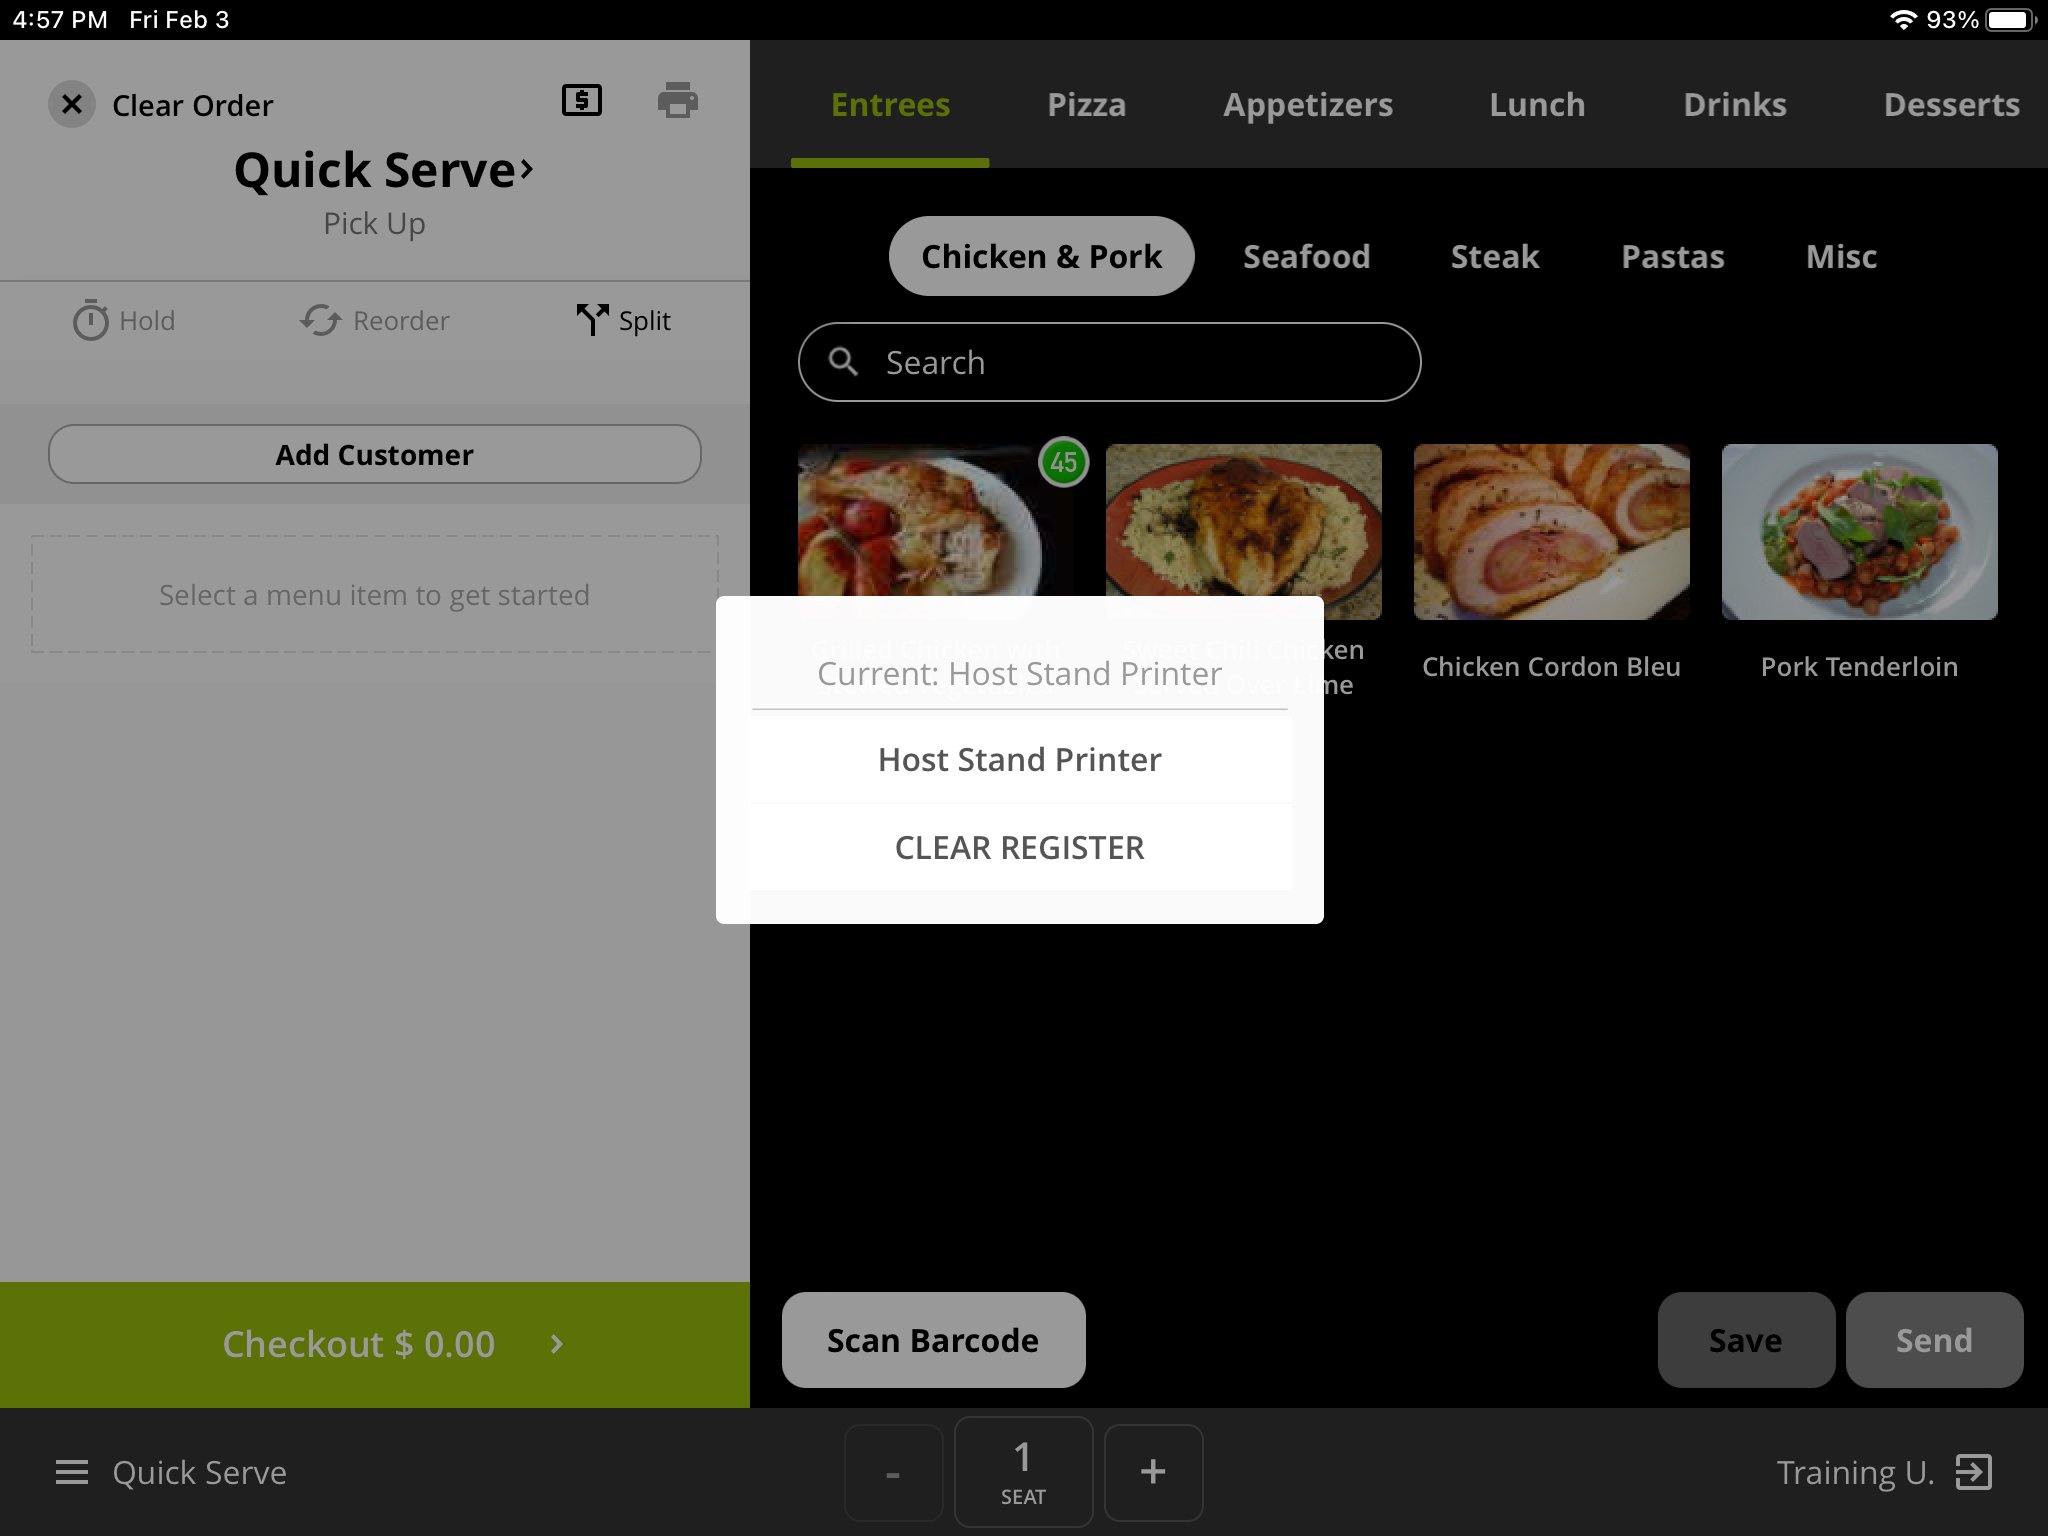Open the hamburger menu icon
This screenshot has width=2048, height=1536.
coord(72,1472)
